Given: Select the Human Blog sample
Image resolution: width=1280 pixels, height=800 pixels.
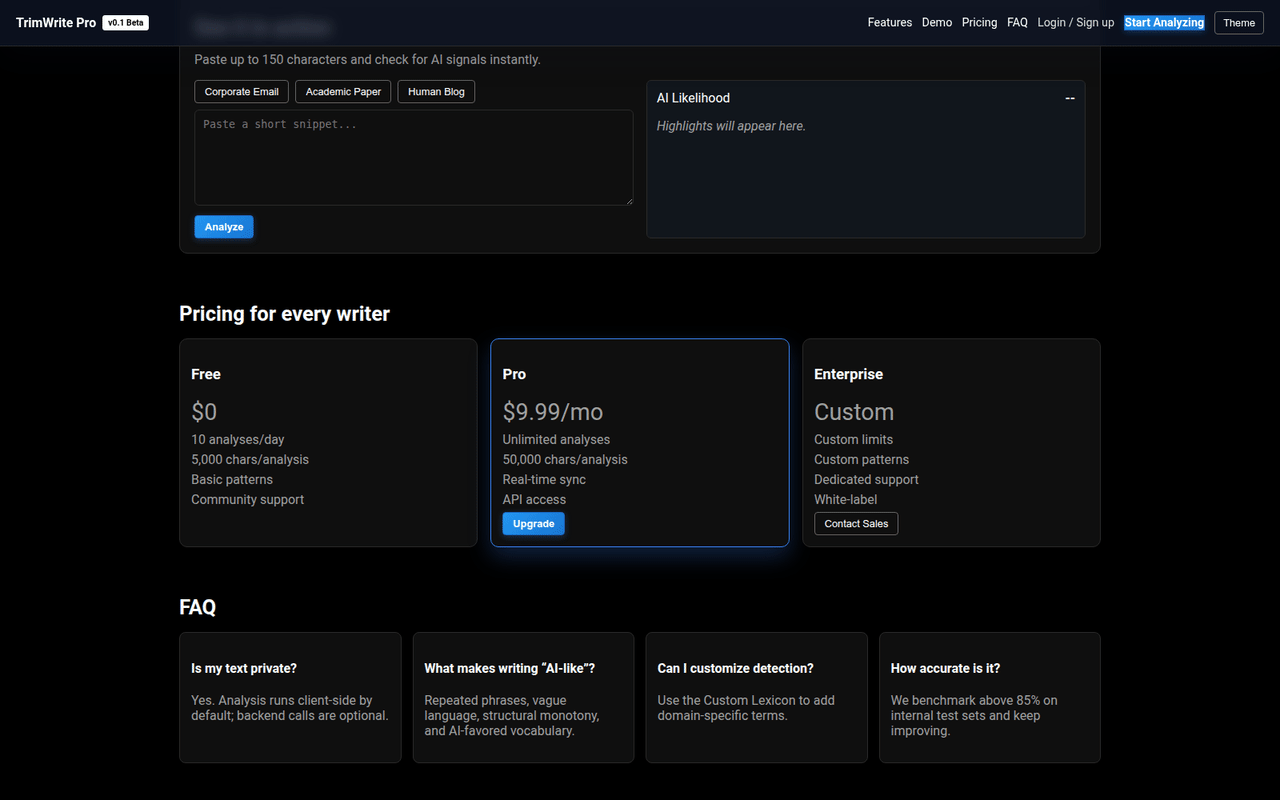Looking at the screenshot, I should point(436,92).
